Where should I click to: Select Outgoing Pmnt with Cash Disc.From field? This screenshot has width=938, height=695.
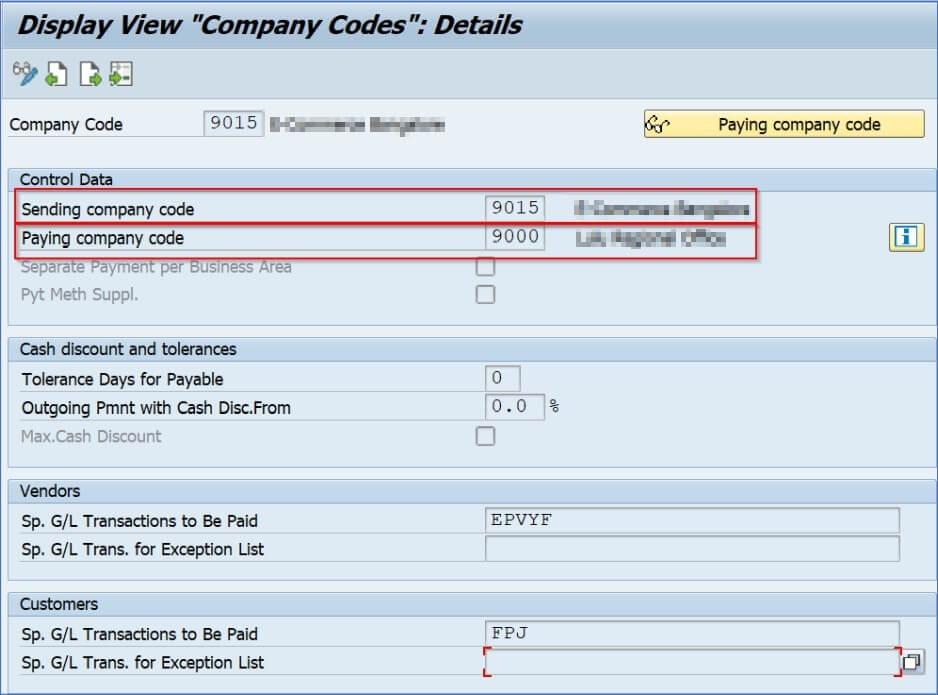514,407
